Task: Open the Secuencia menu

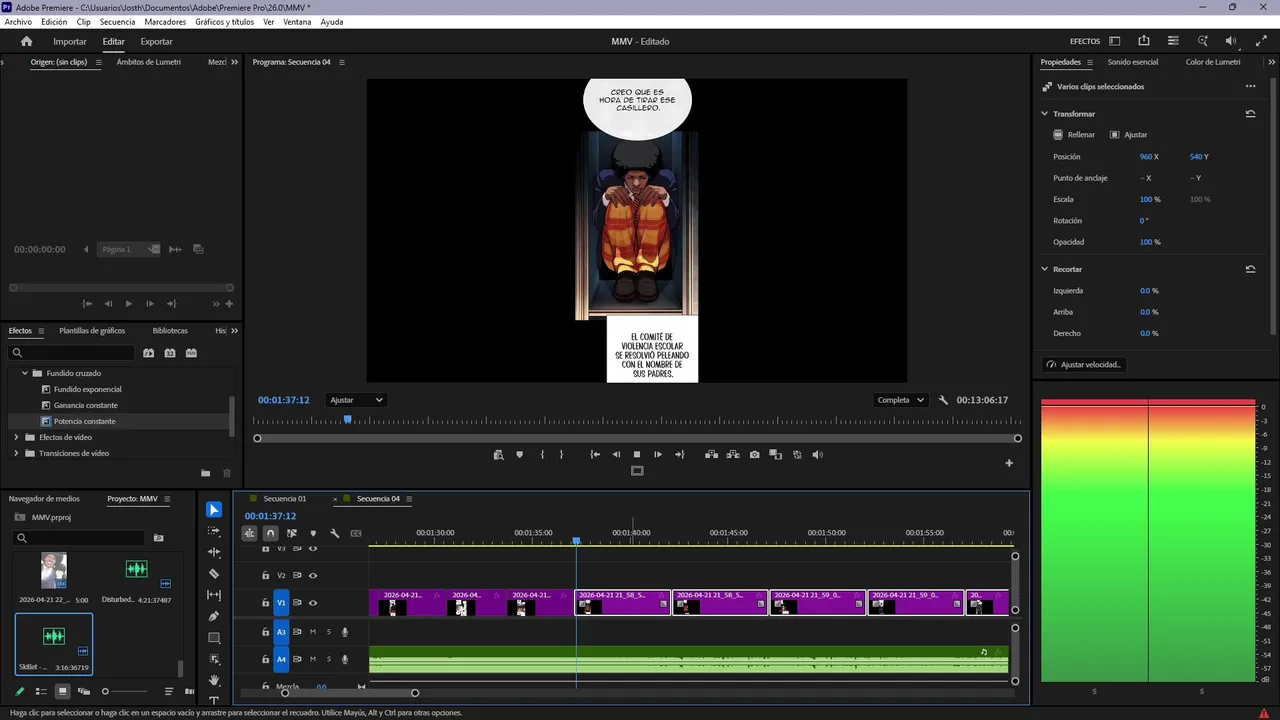Action: [117, 22]
